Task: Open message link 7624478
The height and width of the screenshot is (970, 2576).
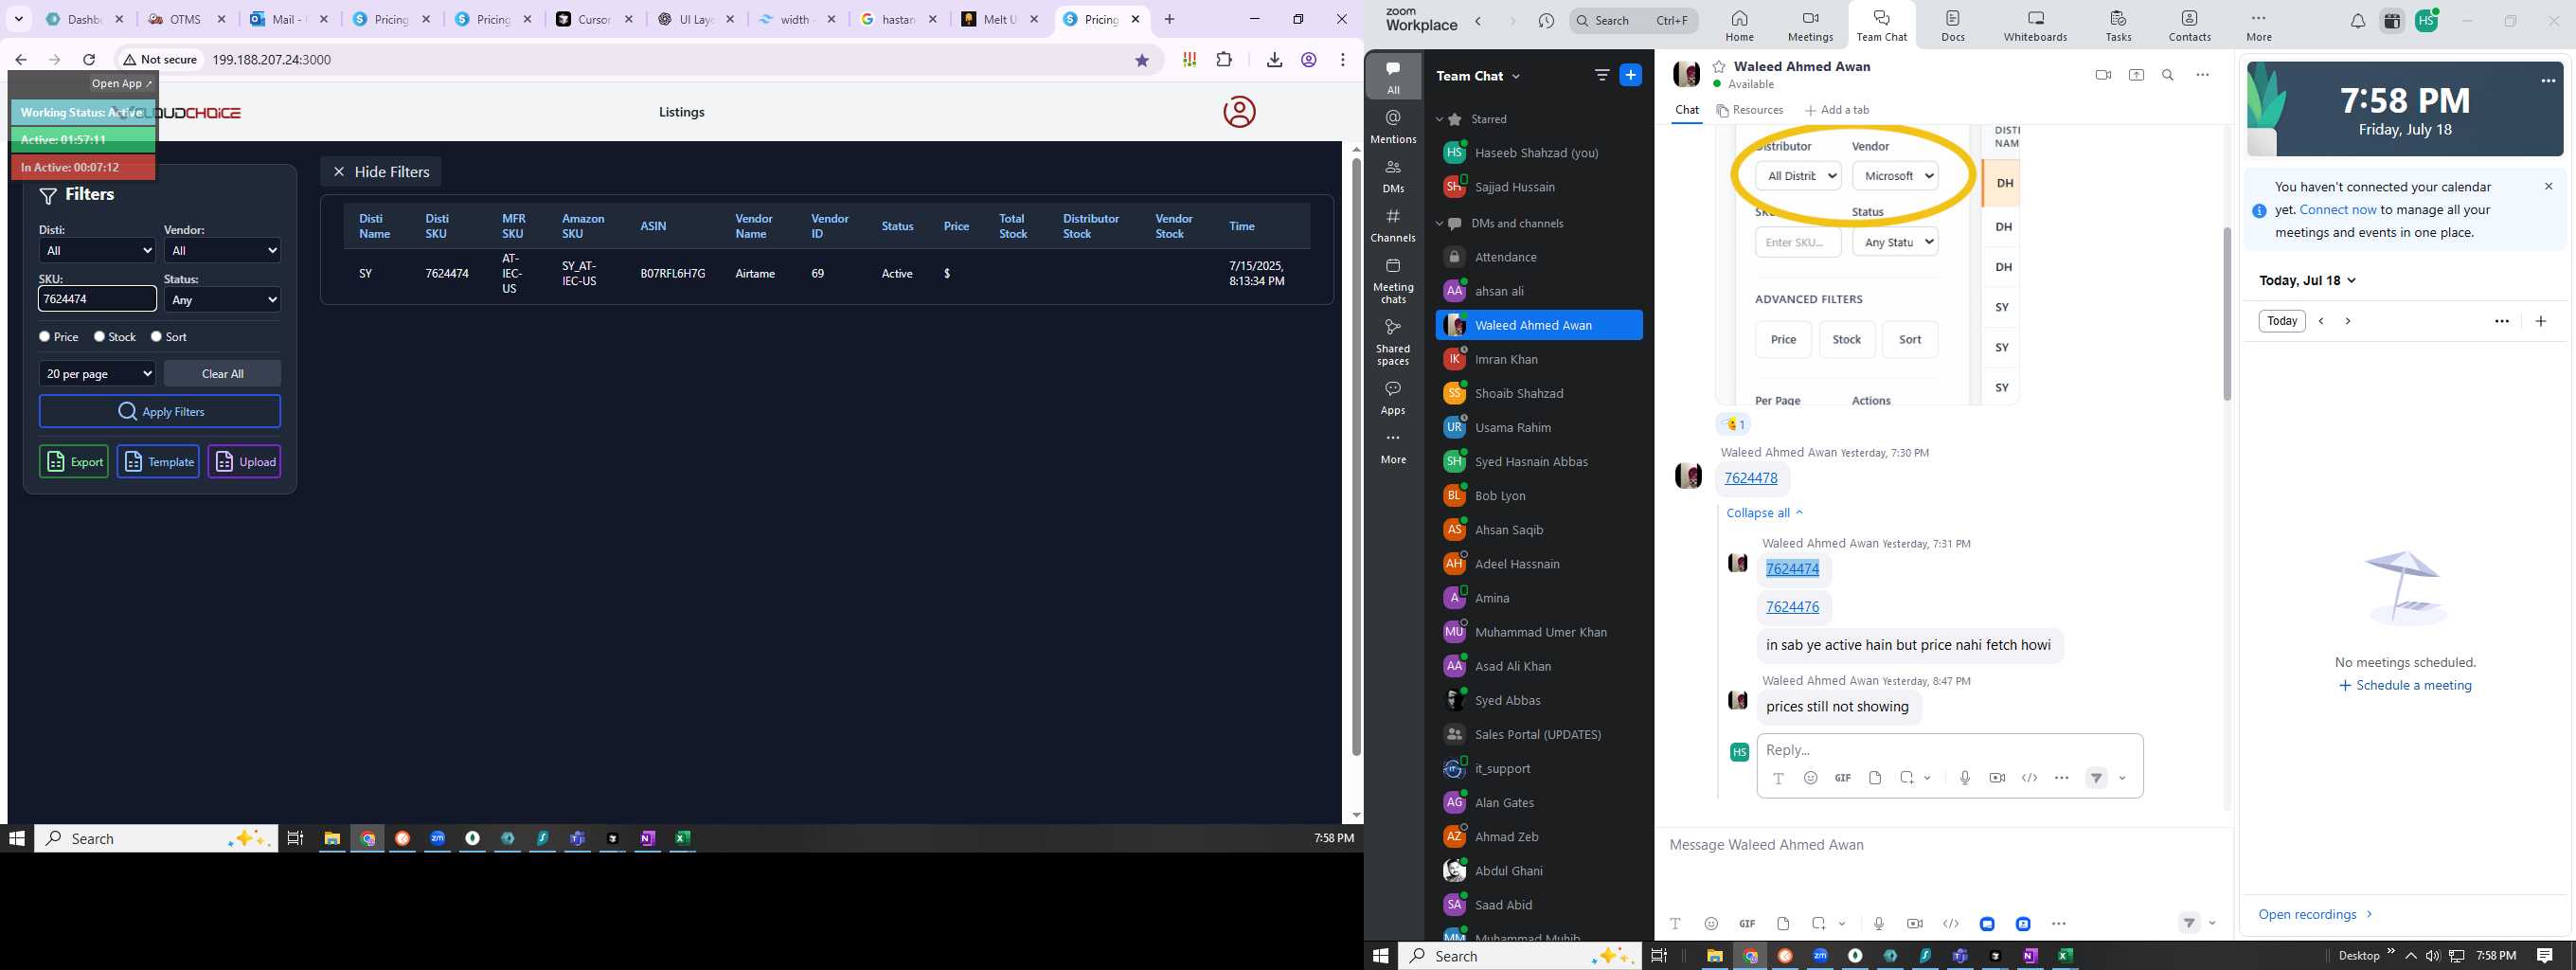Action: pyautogui.click(x=1751, y=478)
